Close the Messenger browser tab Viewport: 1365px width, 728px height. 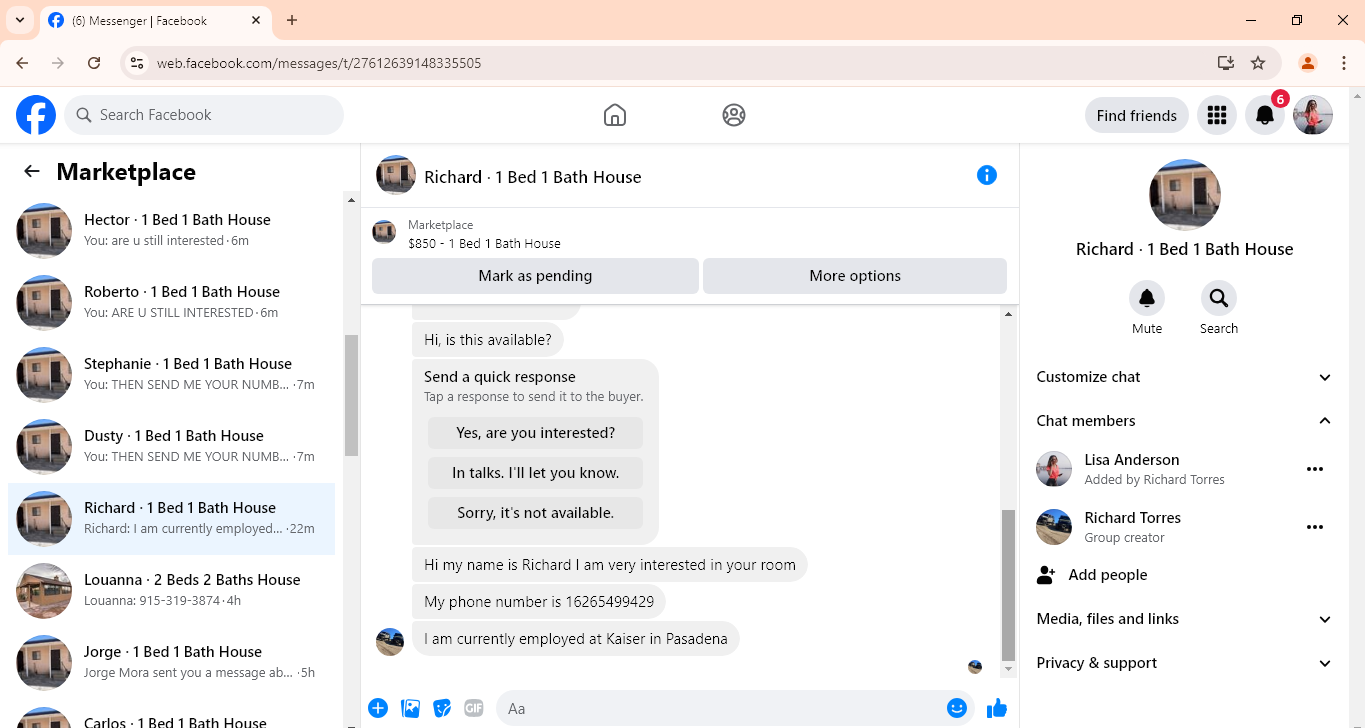pos(256,20)
